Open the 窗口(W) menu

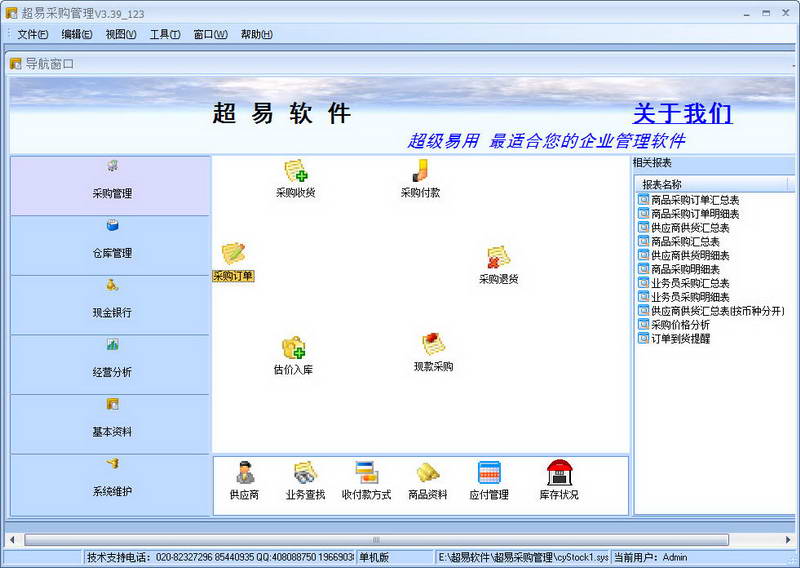click(x=210, y=34)
